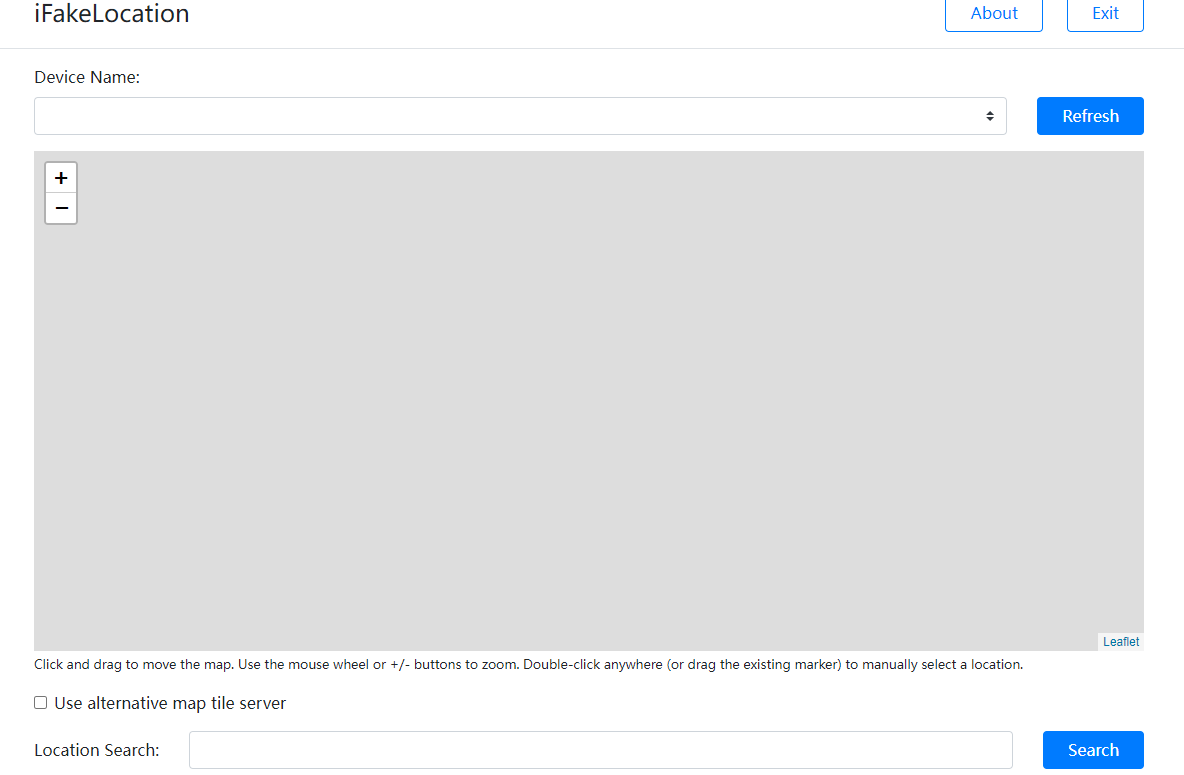Click the 'Device Name:' label

pyautogui.click(x=87, y=77)
